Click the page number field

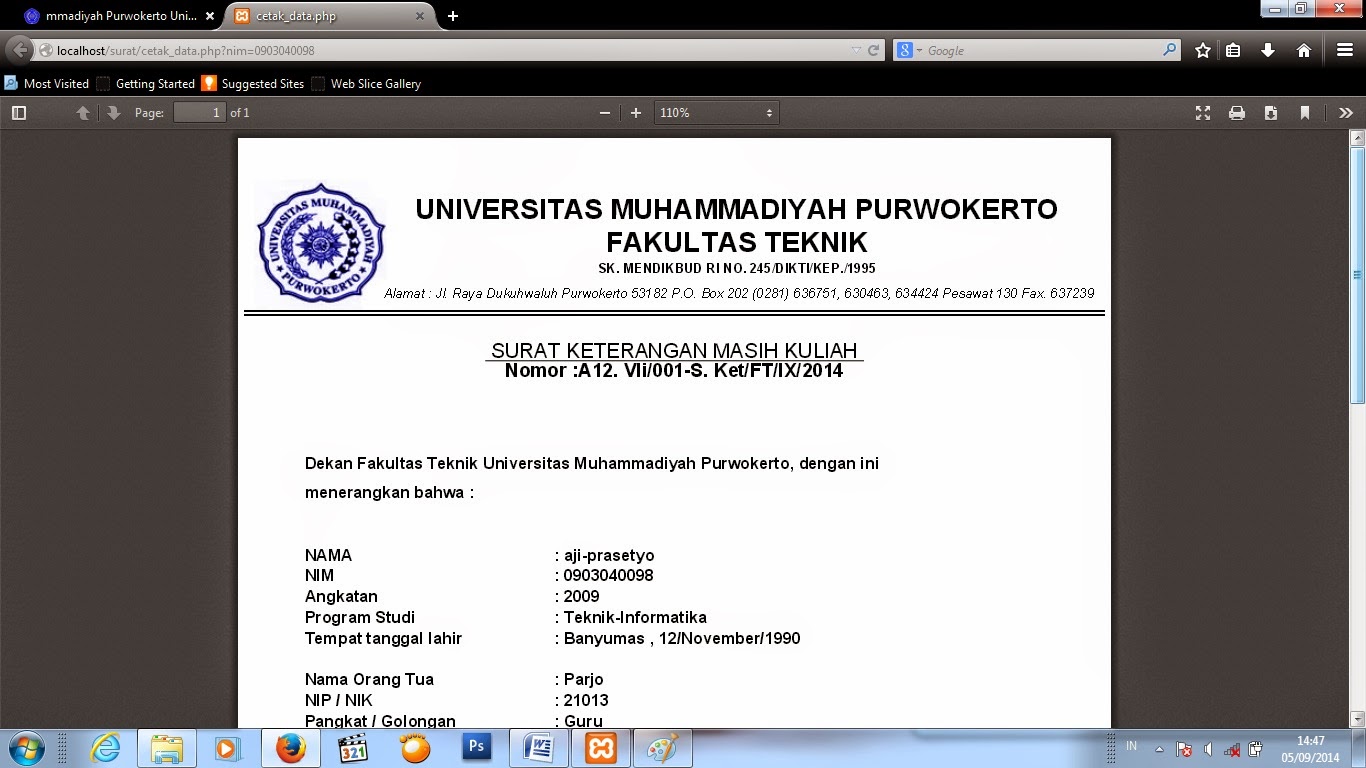point(200,113)
